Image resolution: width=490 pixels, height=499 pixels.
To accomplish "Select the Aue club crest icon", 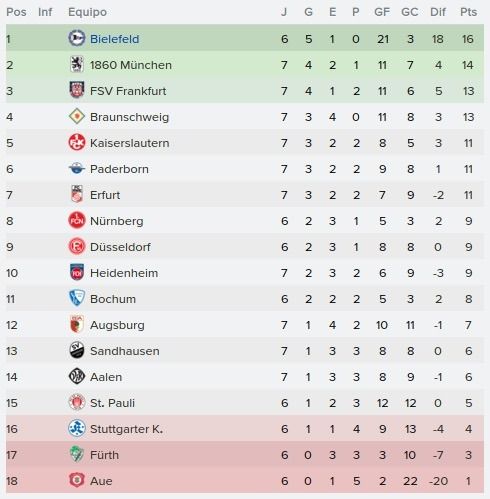I will (x=77, y=480).
